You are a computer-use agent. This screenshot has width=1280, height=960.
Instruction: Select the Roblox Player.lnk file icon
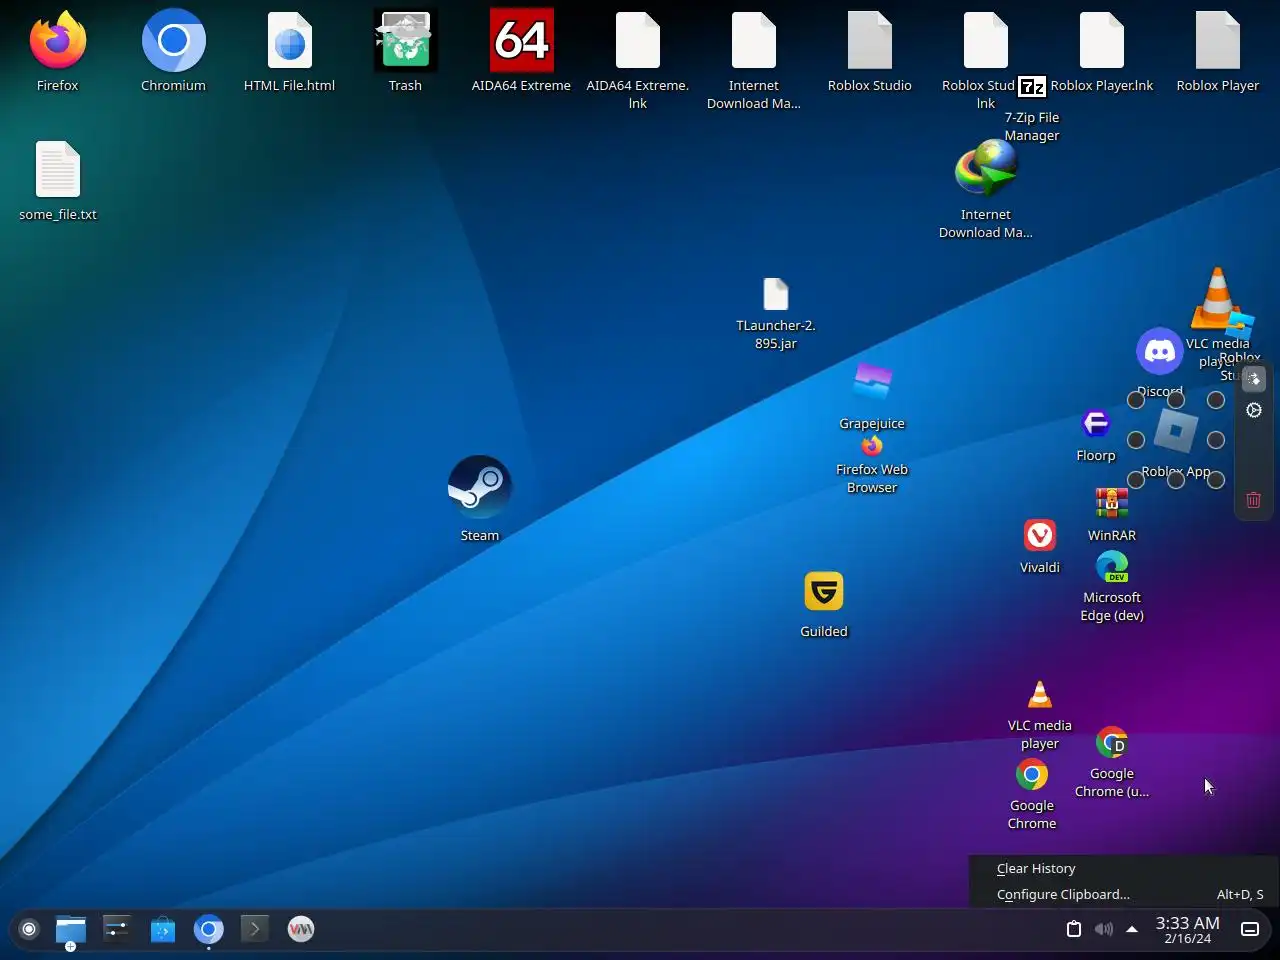(1102, 41)
